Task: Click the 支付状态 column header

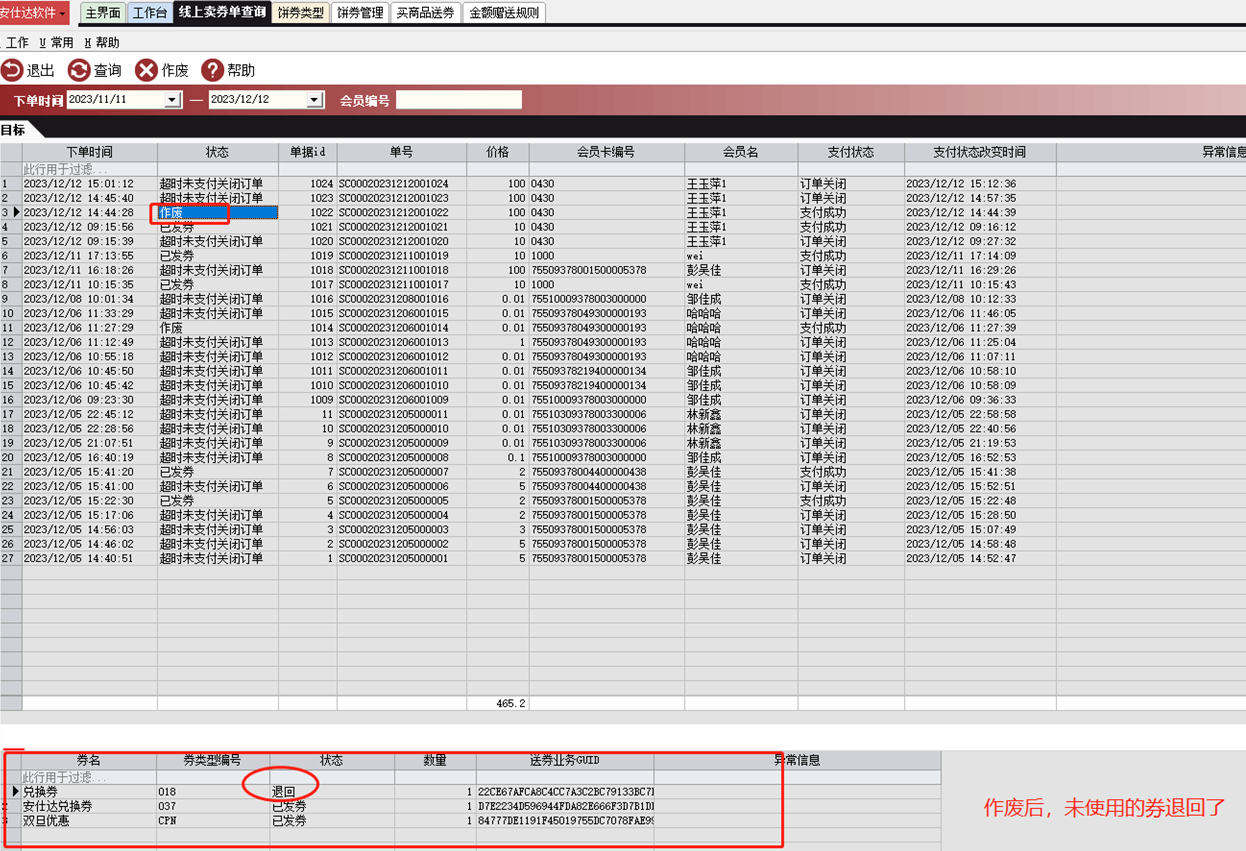Action: pos(850,152)
